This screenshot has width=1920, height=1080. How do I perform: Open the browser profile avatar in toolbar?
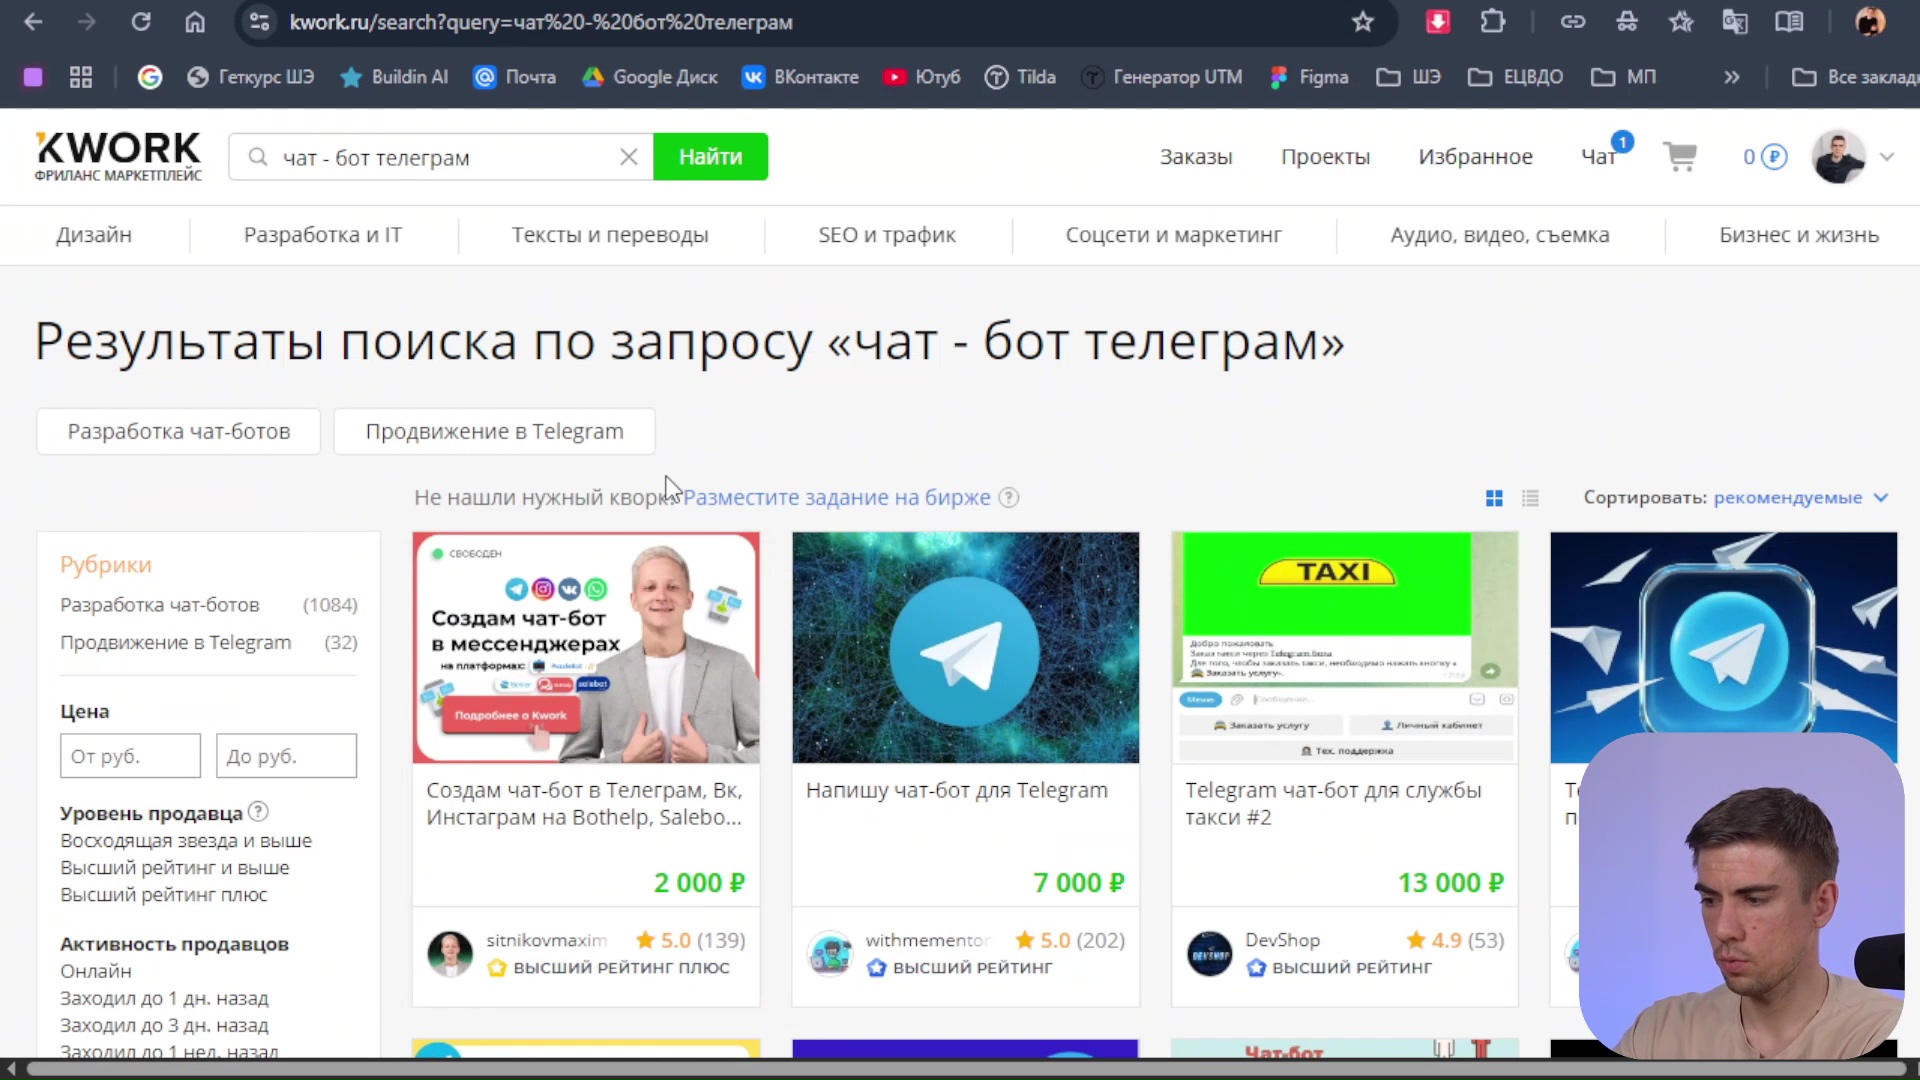1869,22
